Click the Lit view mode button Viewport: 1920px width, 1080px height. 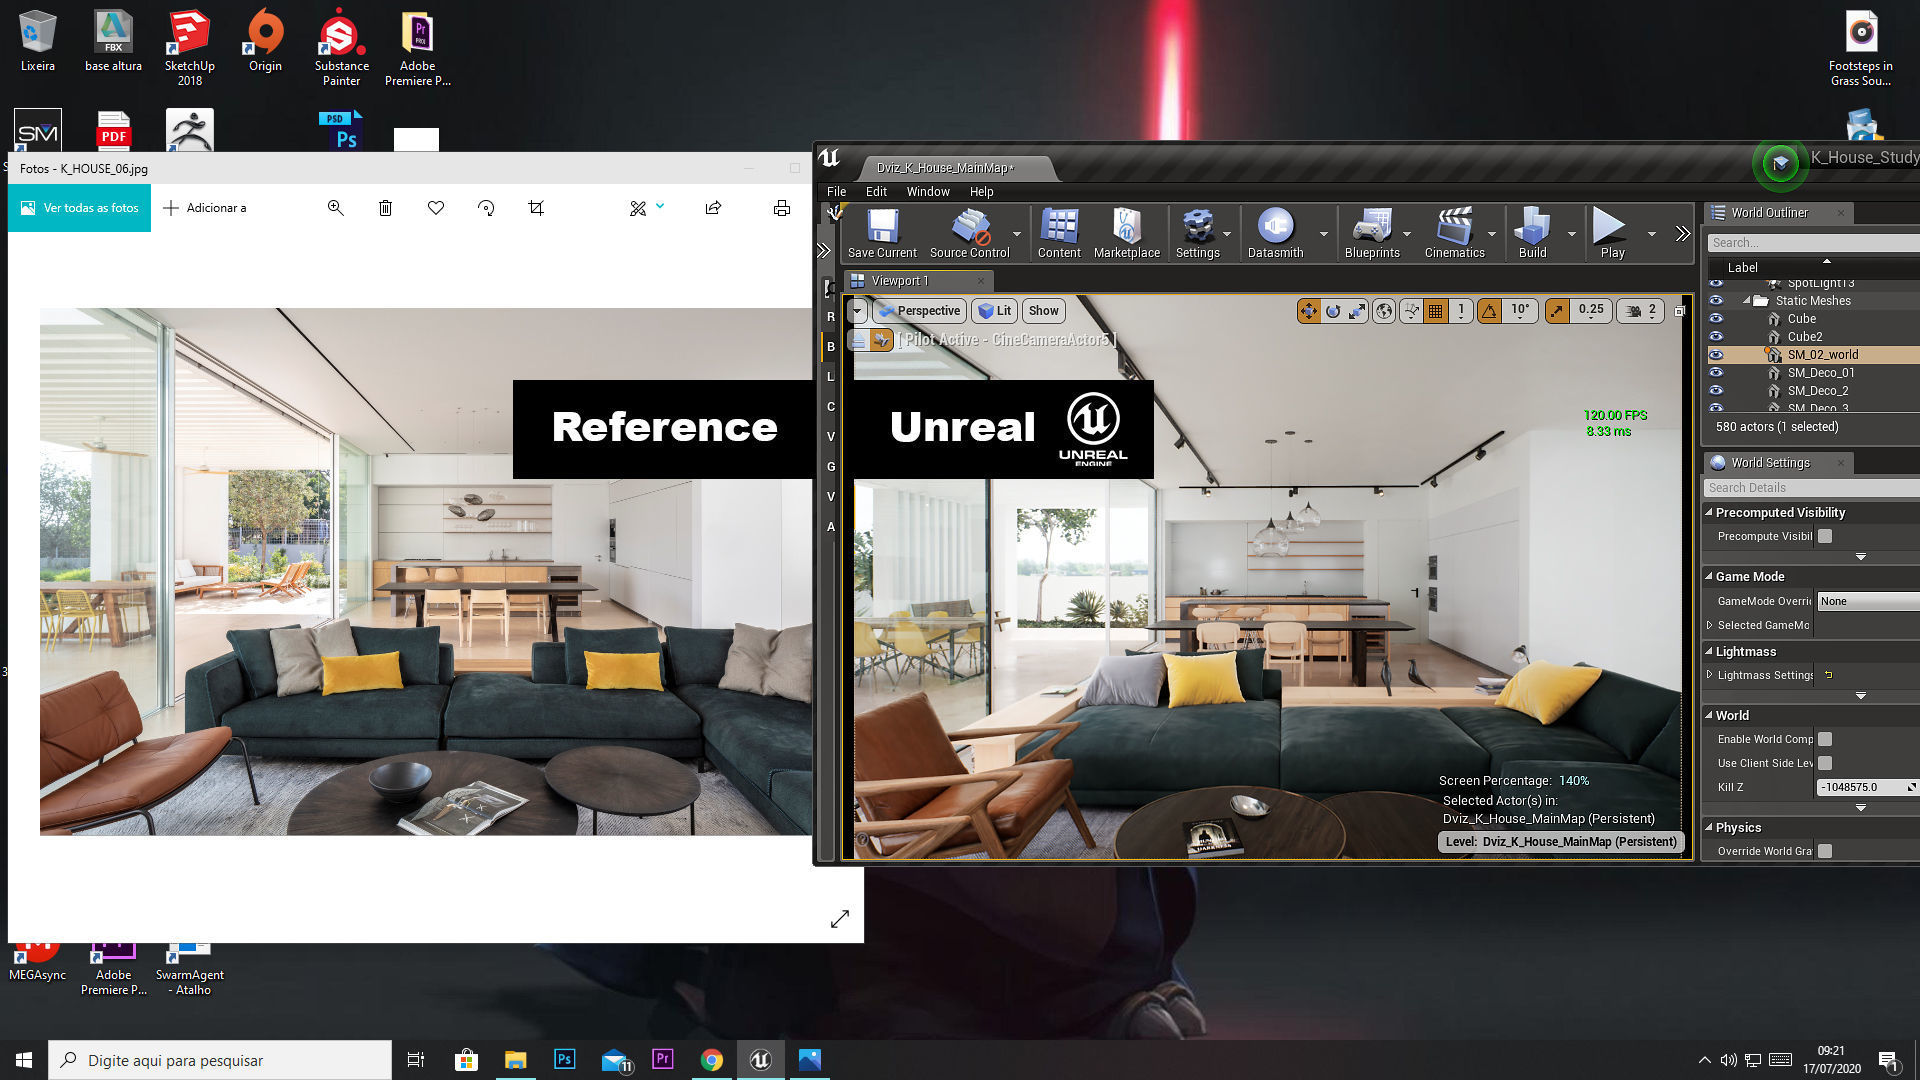(x=995, y=311)
